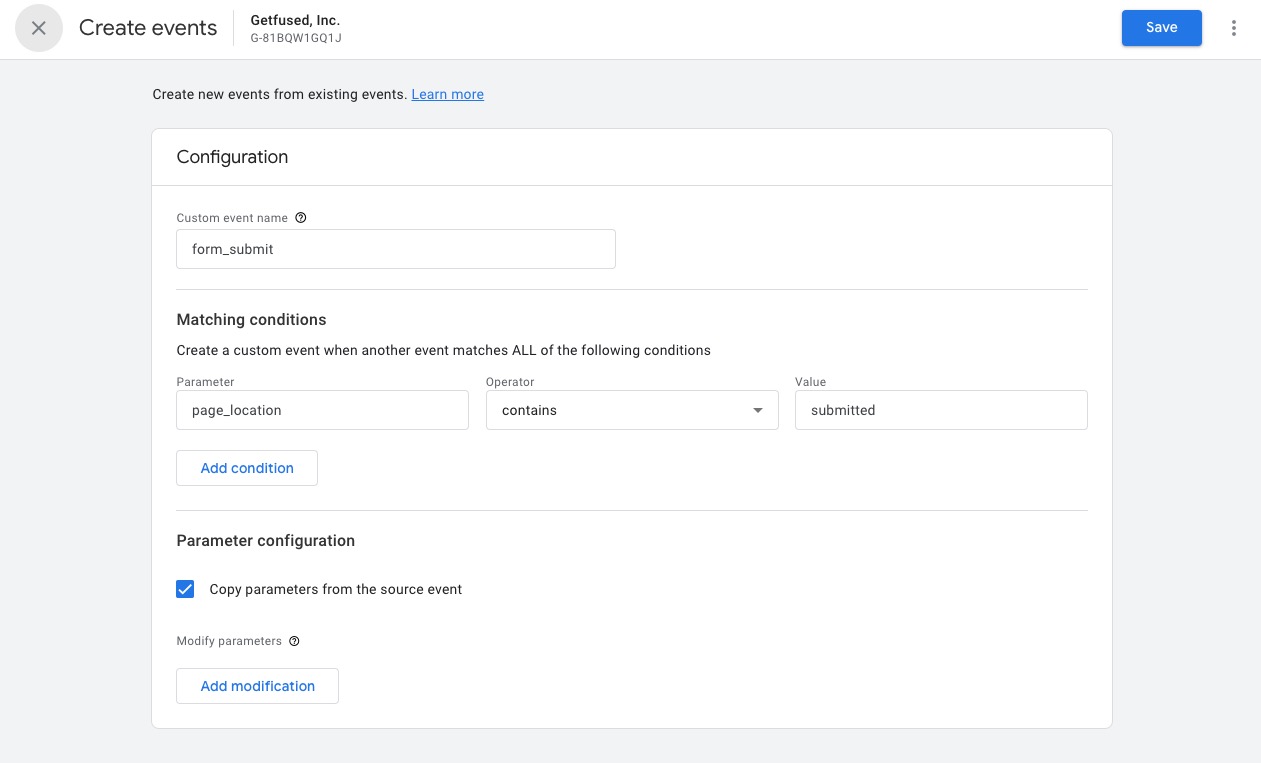
Task: Close the Create events panel
Action: 39,28
